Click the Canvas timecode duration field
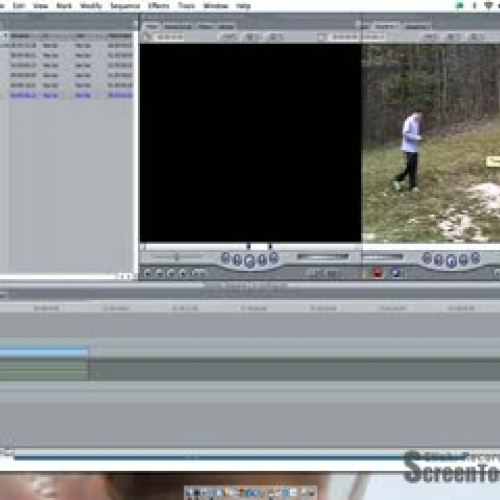 coord(374,37)
